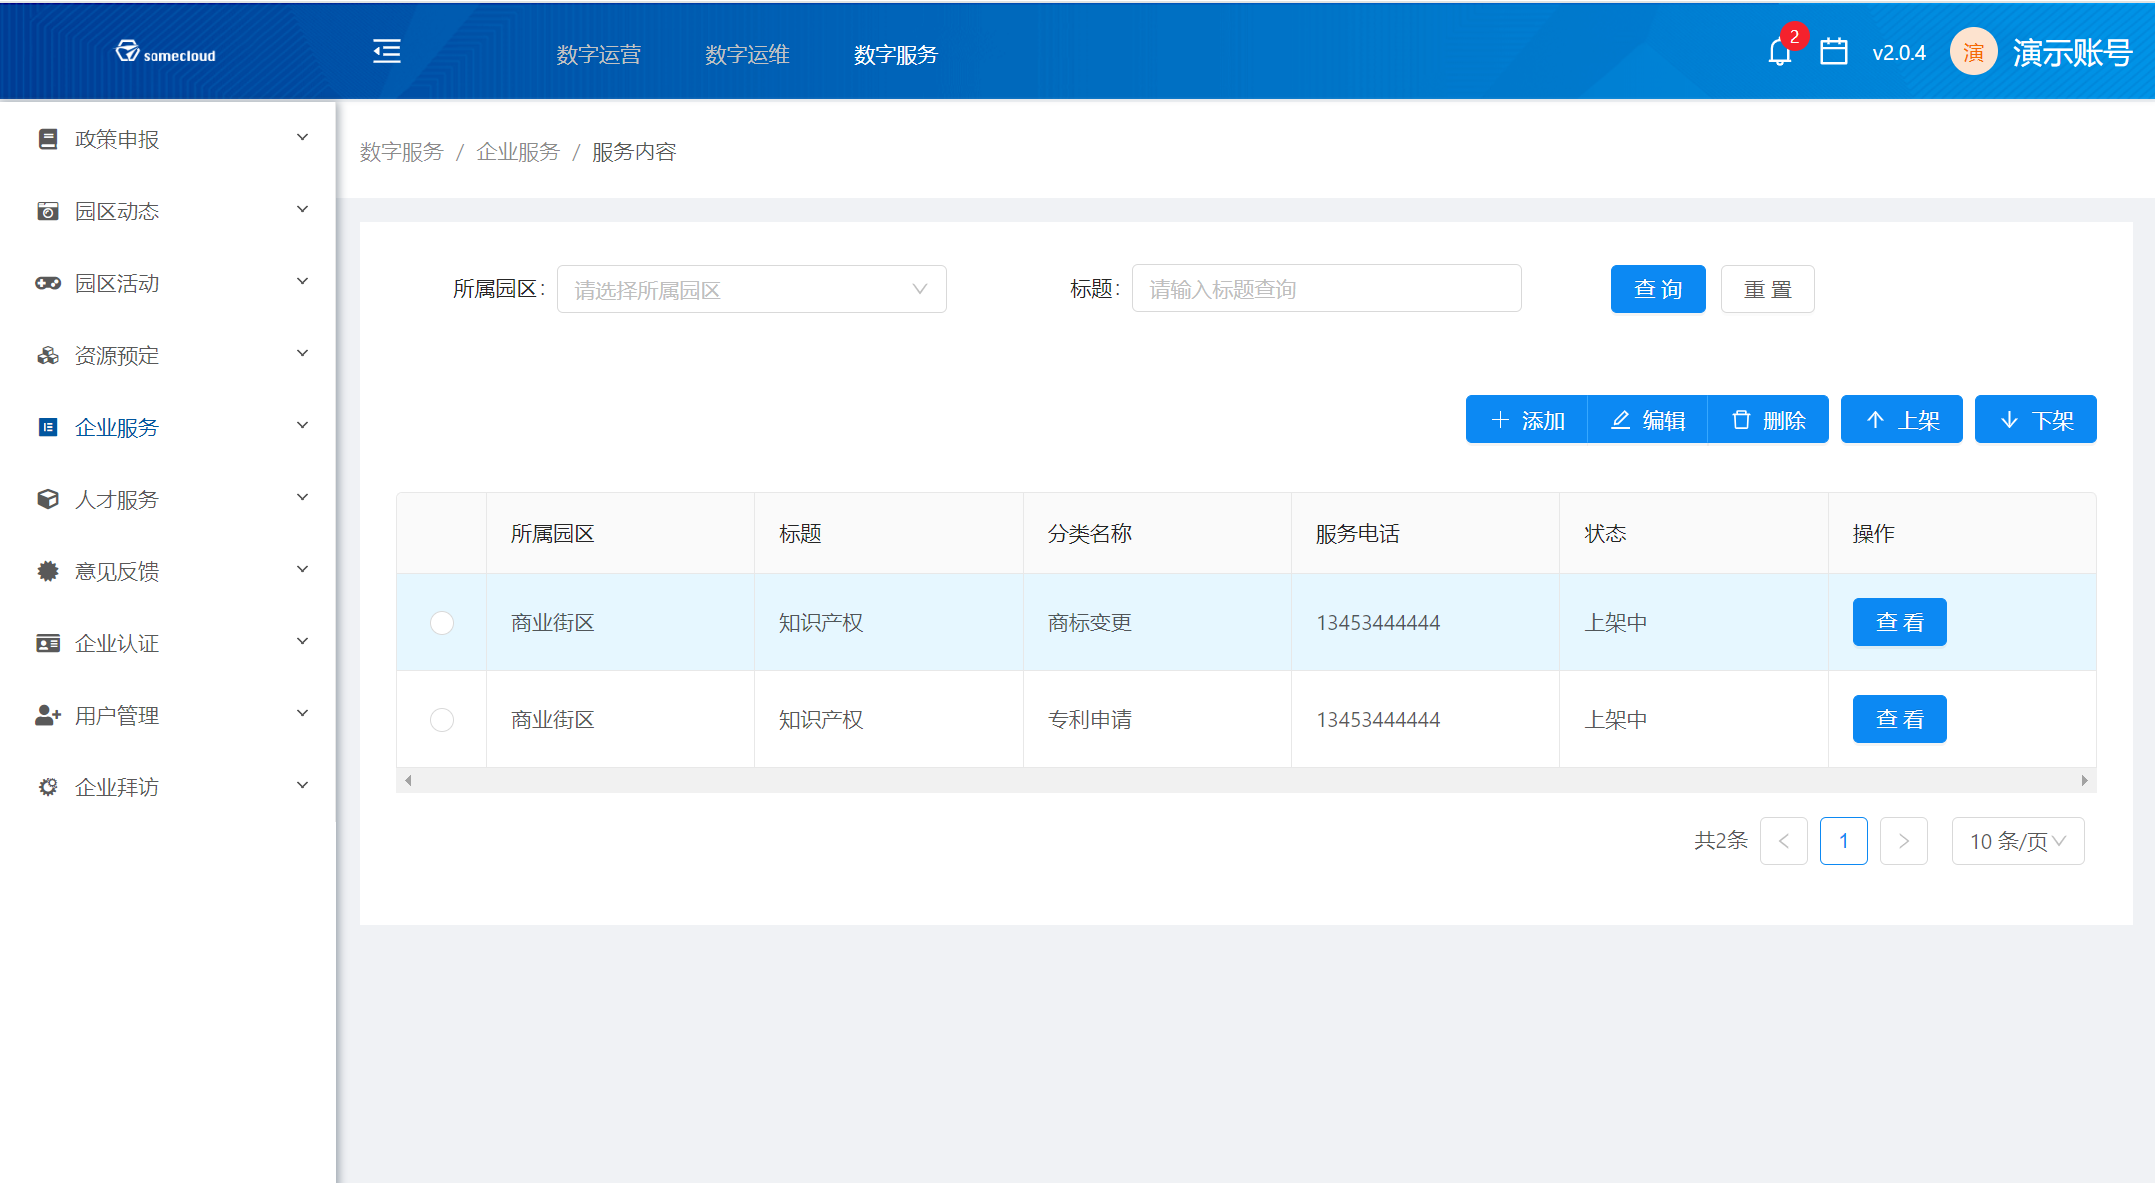Expand 园区活动 menu chevron
Viewport: 2155px width, 1183px height.
[x=302, y=281]
